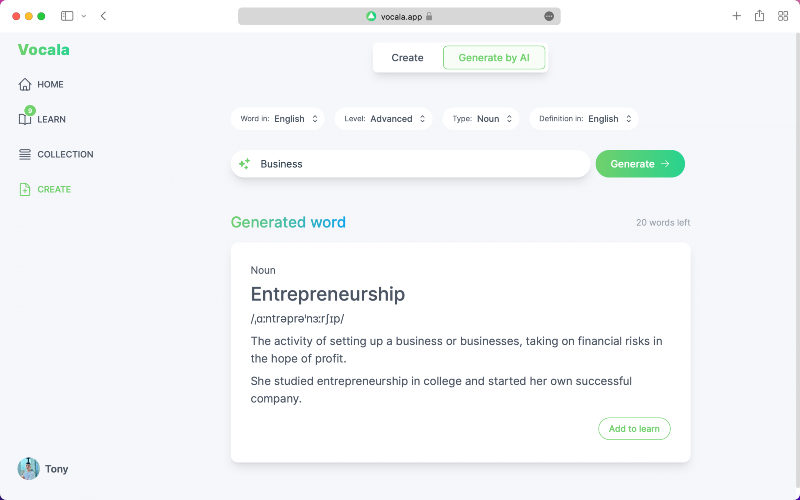Click the AI sparkle icon in input
The width and height of the screenshot is (800, 500).
244,164
